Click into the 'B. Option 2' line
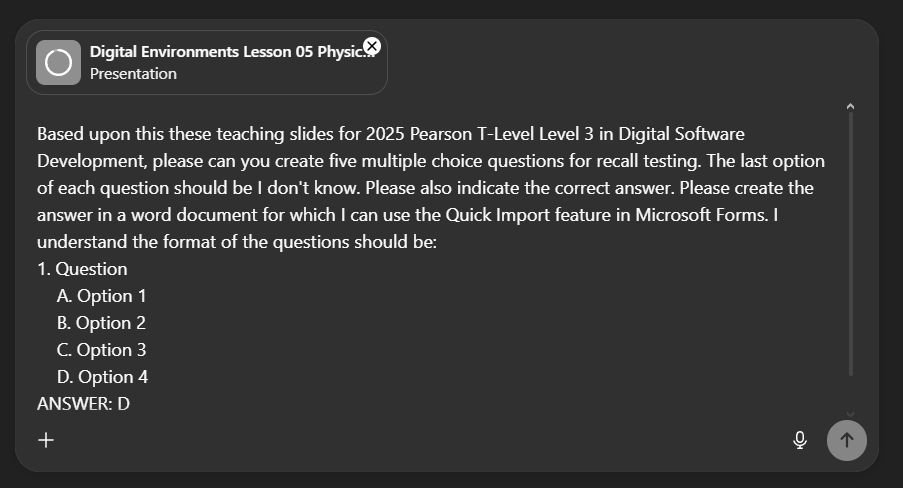 click(102, 323)
